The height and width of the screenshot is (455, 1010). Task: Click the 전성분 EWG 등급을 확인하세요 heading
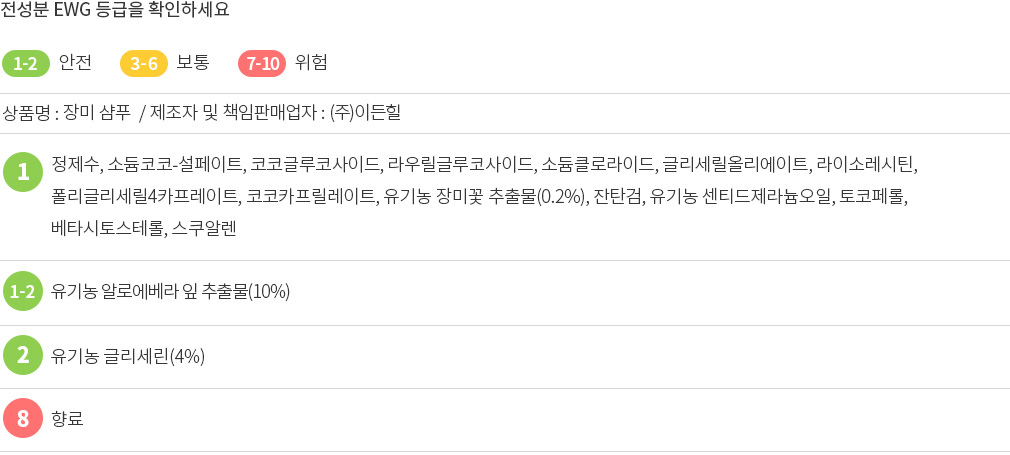pos(115,10)
